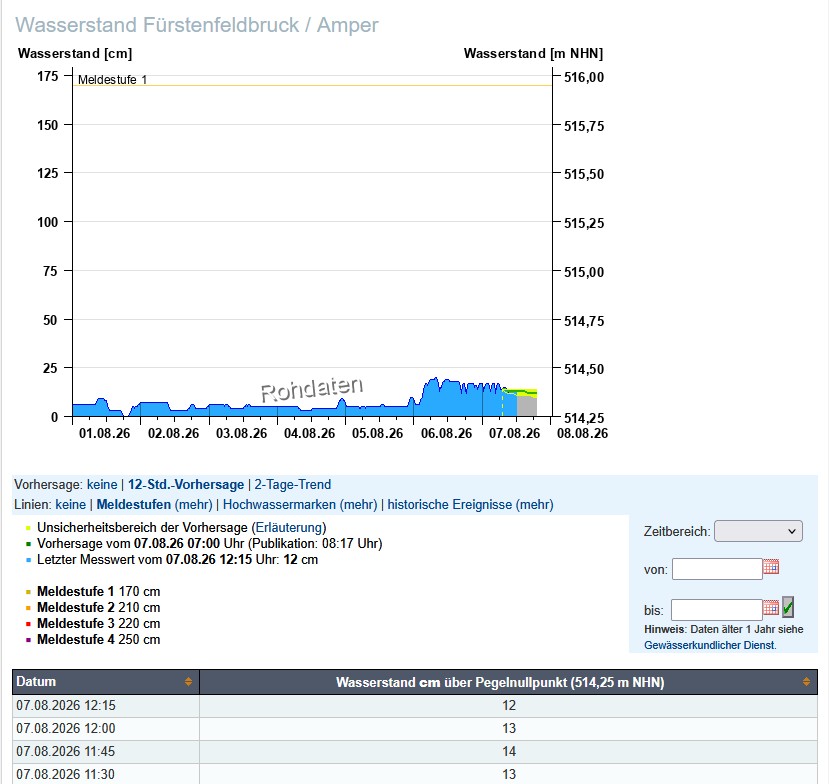Click value 12 in the water level table
This screenshot has height=784, width=829.
[509, 706]
